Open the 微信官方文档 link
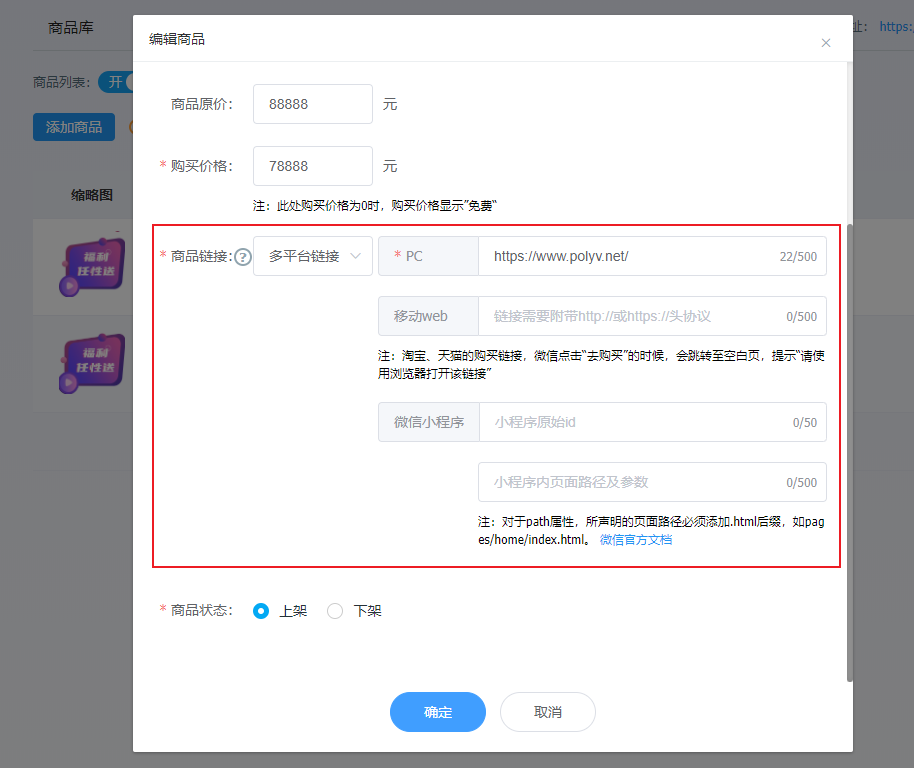This screenshot has width=914, height=768. coord(635,540)
